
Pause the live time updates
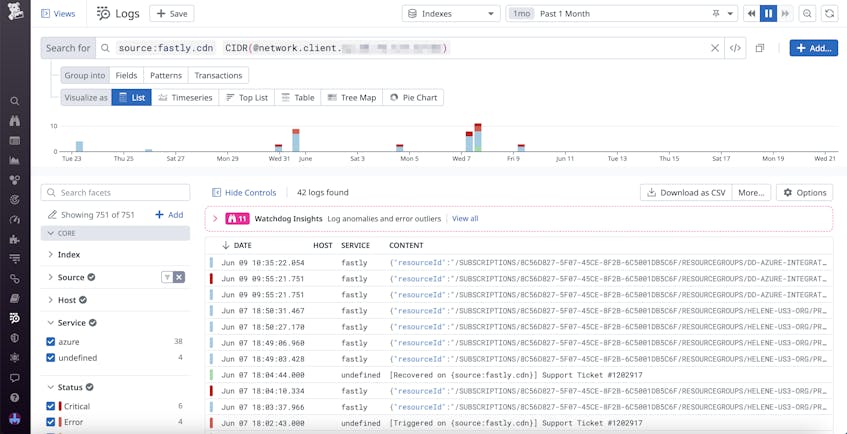tap(768, 14)
